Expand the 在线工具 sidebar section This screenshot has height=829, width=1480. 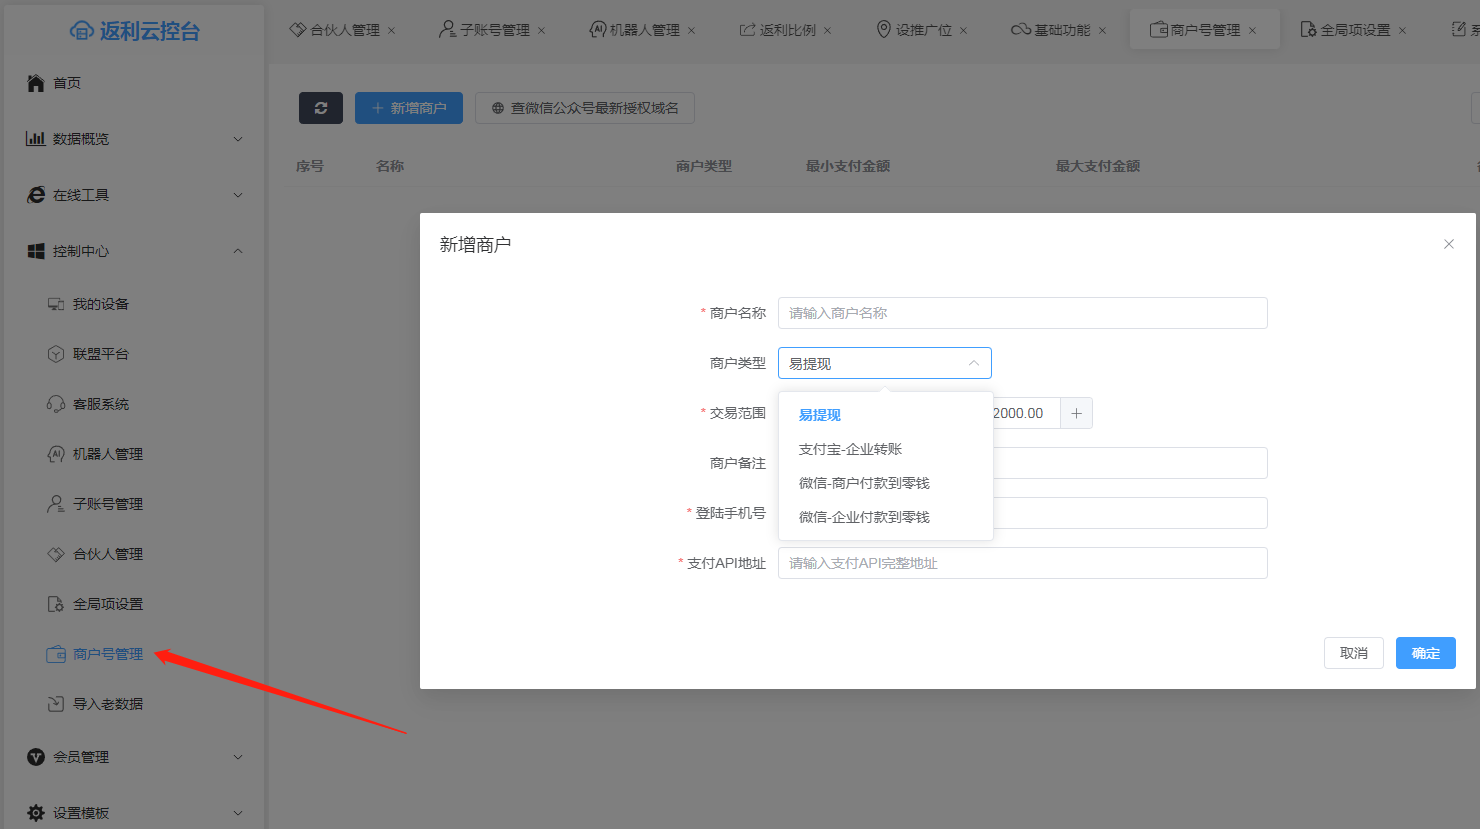[x=238, y=195]
